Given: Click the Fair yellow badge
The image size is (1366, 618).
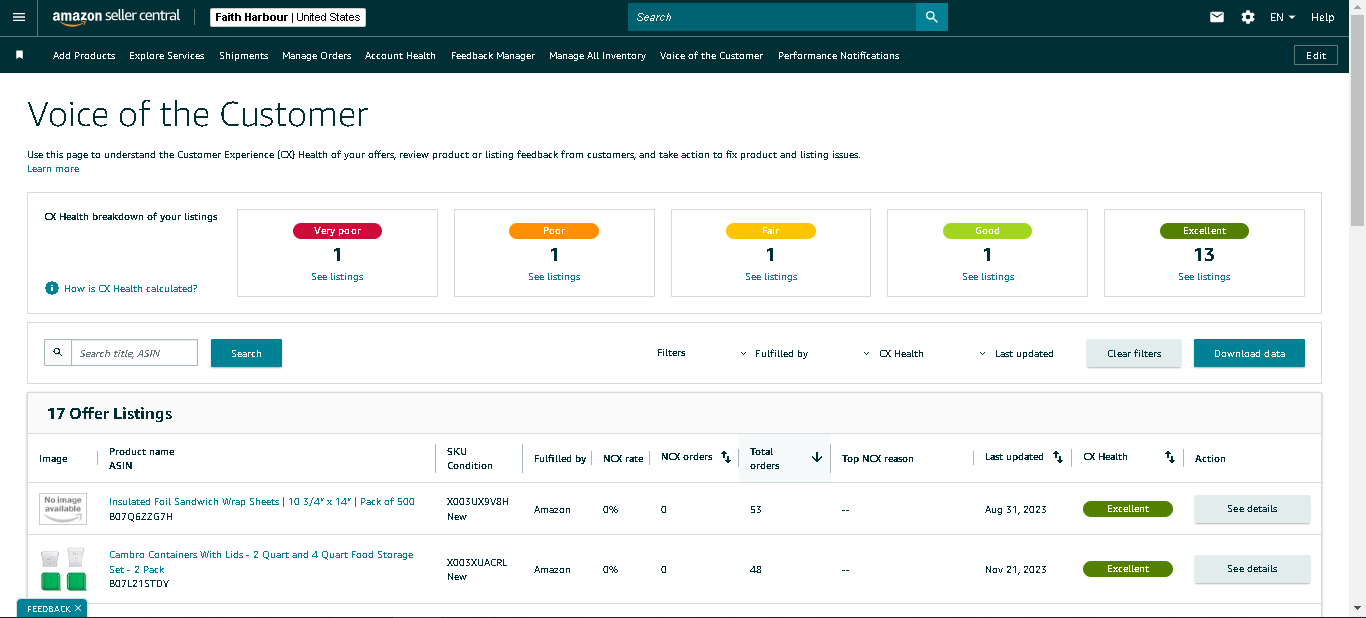Looking at the screenshot, I should click(x=771, y=231).
